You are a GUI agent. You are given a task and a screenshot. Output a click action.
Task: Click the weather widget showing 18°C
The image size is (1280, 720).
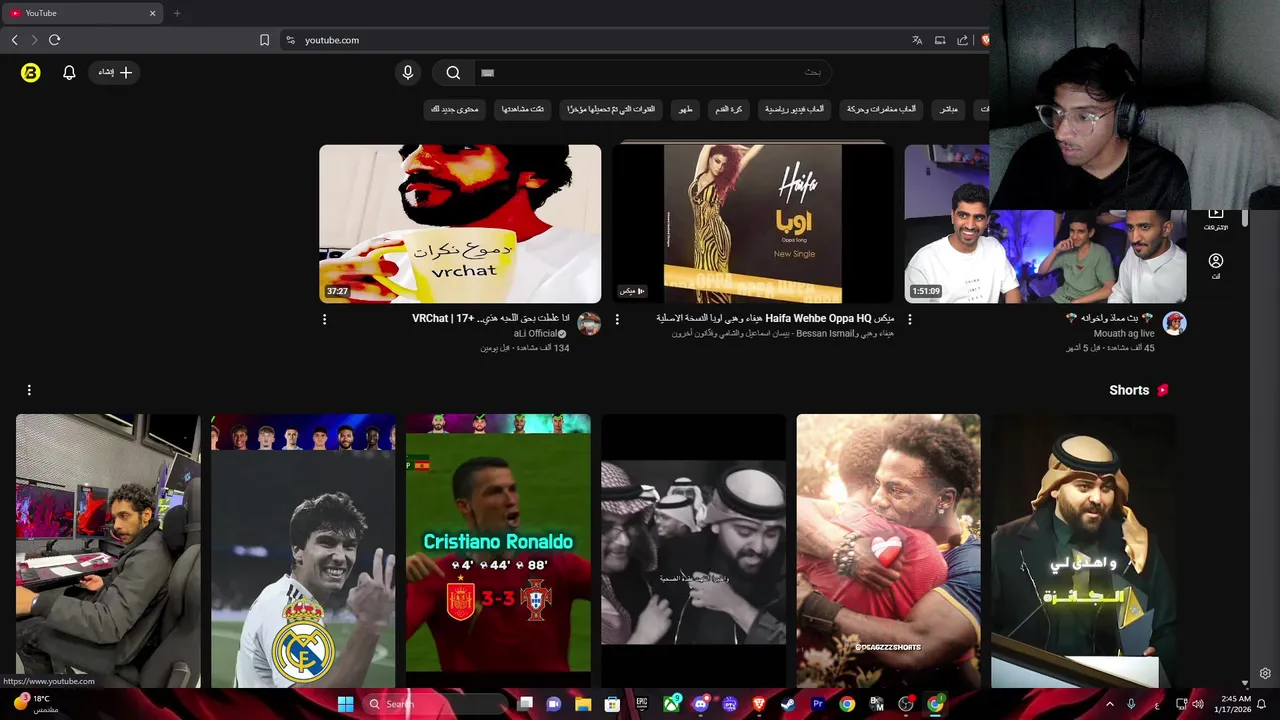[34, 704]
